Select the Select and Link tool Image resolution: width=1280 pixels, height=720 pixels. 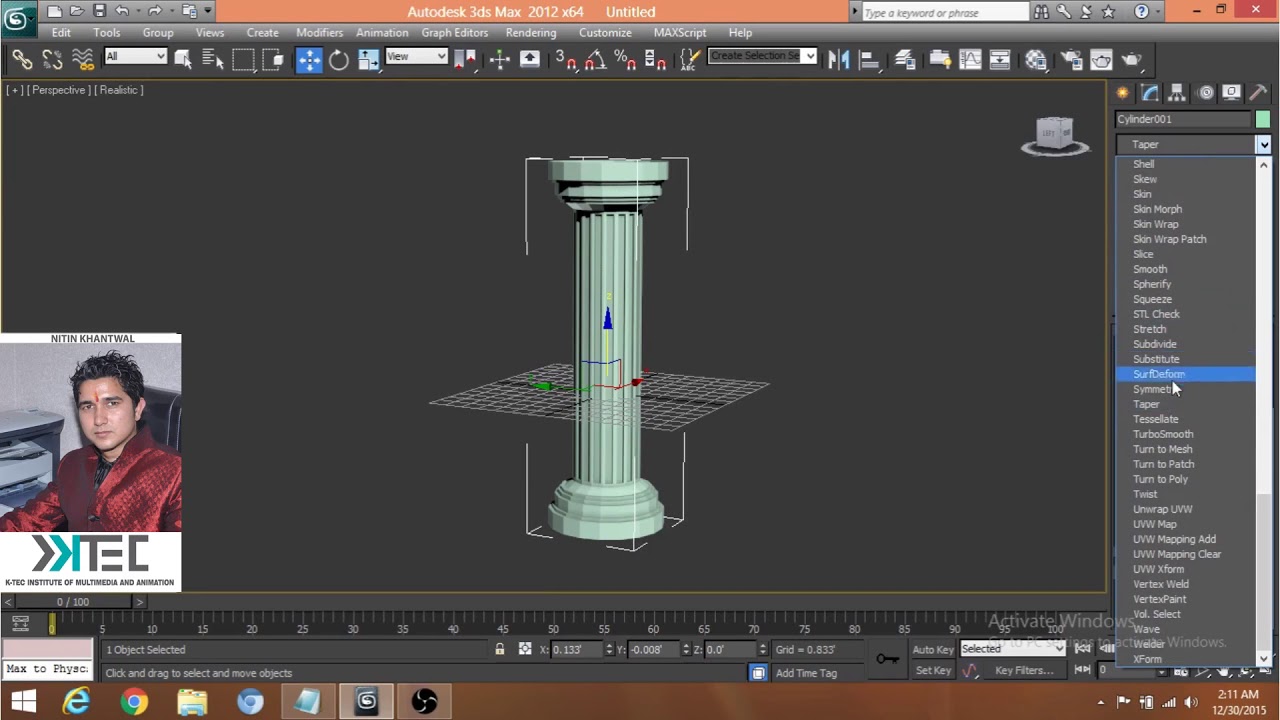coord(22,60)
